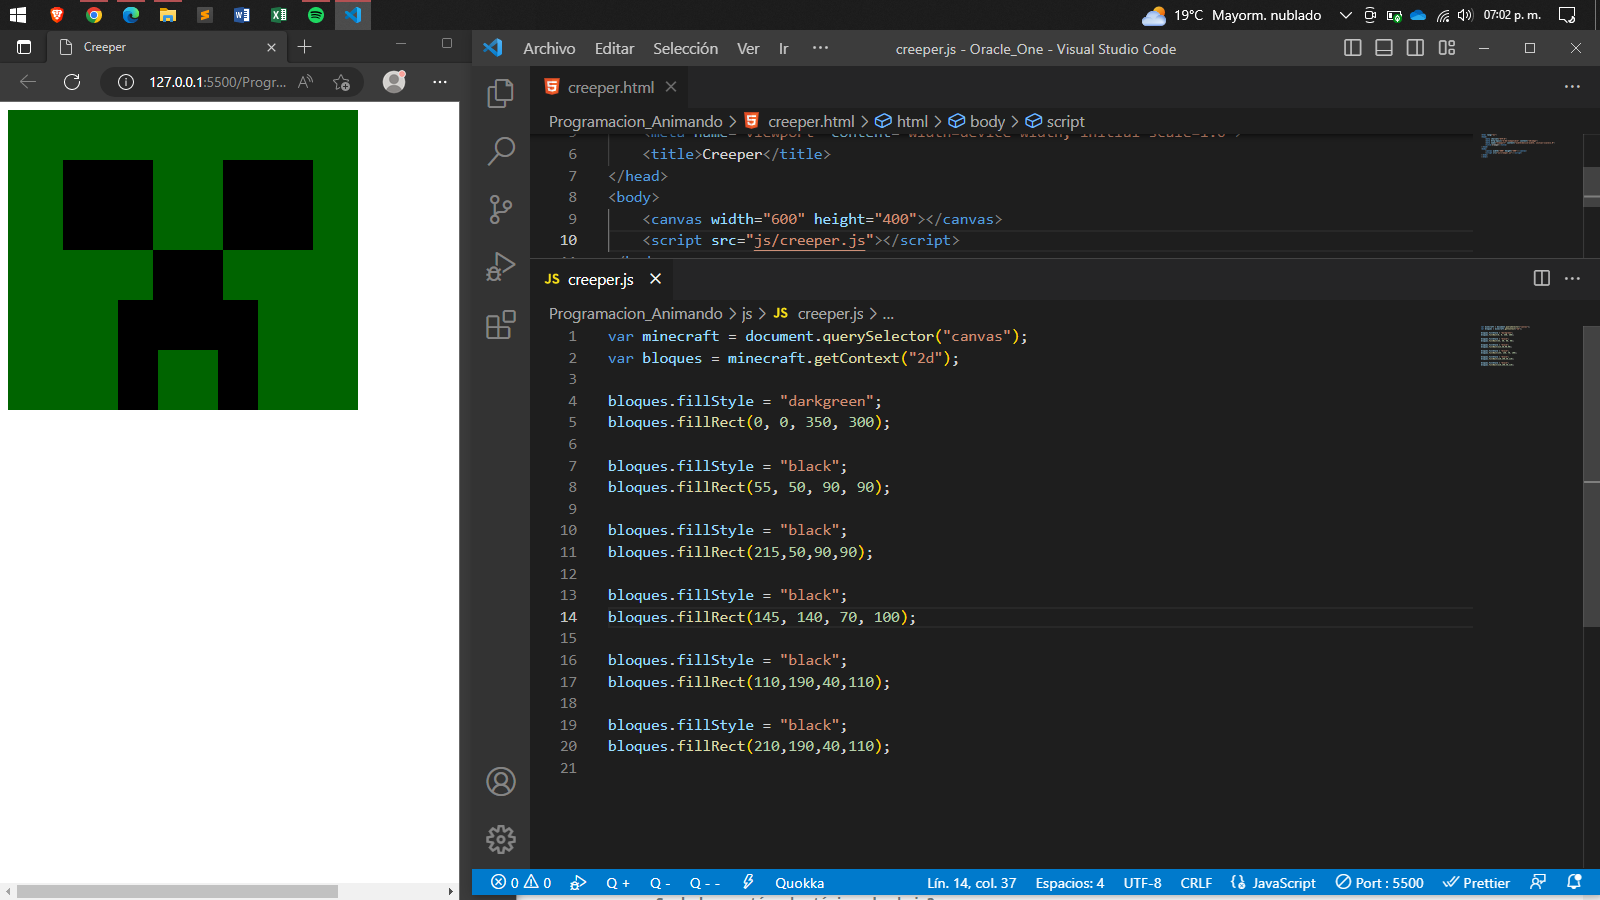The image size is (1600, 900).
Task: Click Q- in status bar
Action: pyautogui.click(x=660, y=883)
